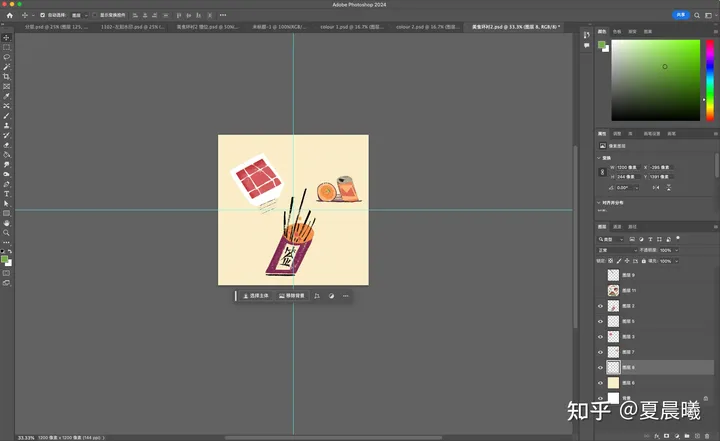Open the History panel icon
The height and width of the screenshot is (441, 720).
point(586,35)
